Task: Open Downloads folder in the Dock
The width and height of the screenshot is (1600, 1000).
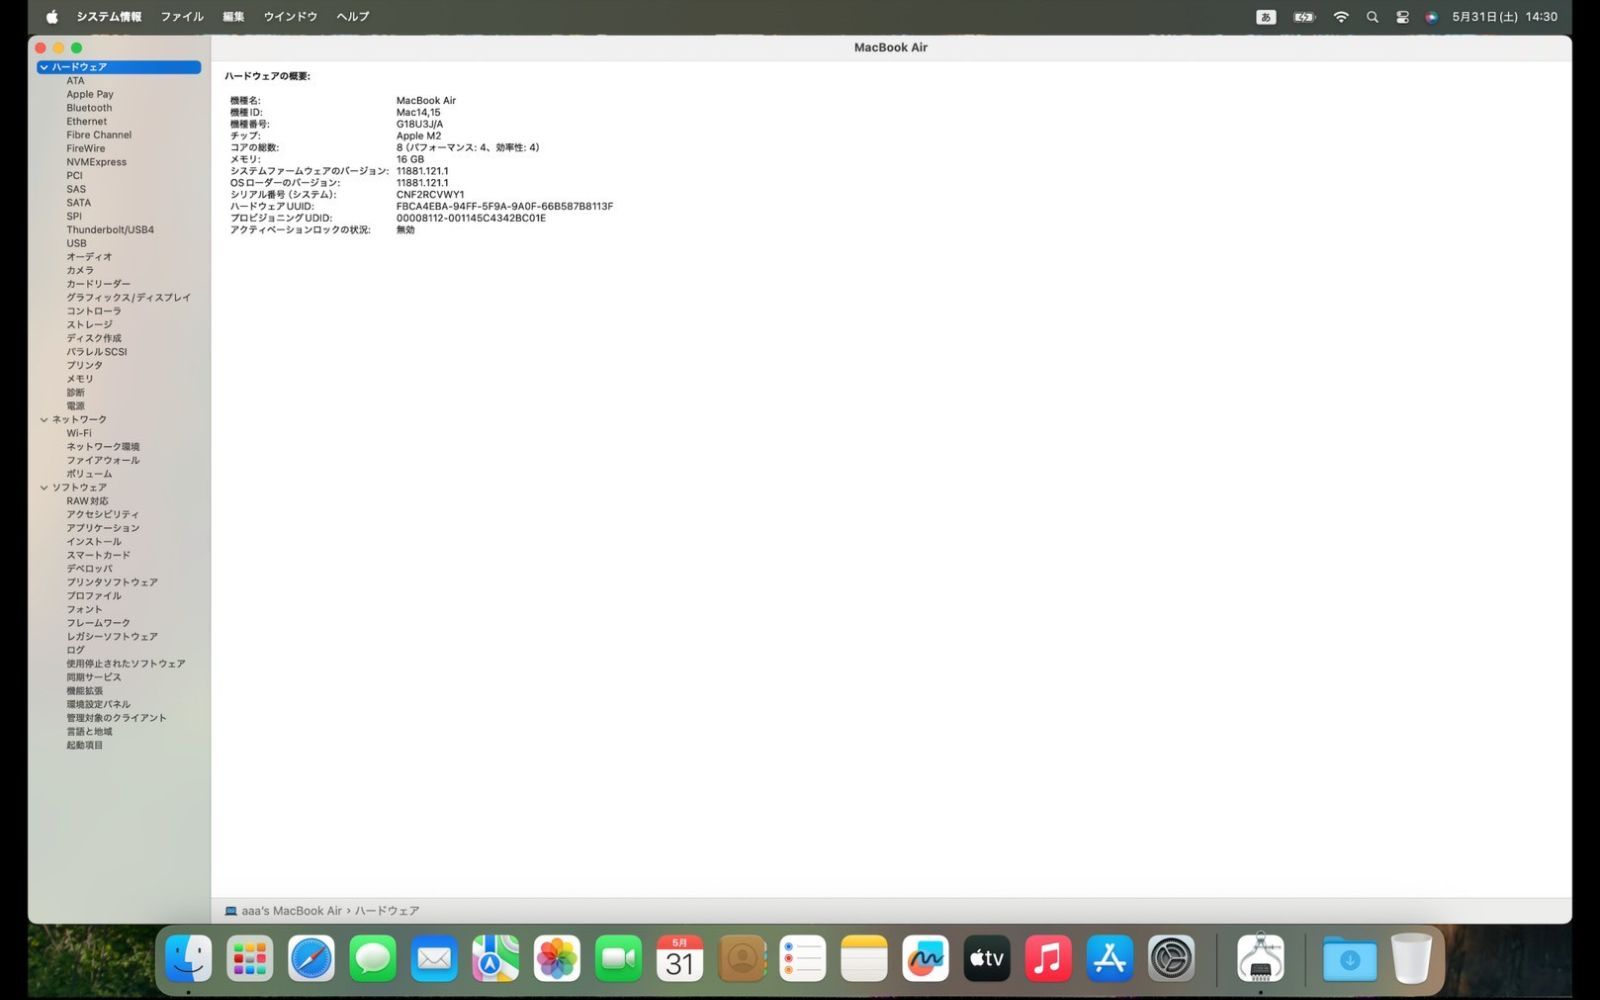Action: (1349, 959)
